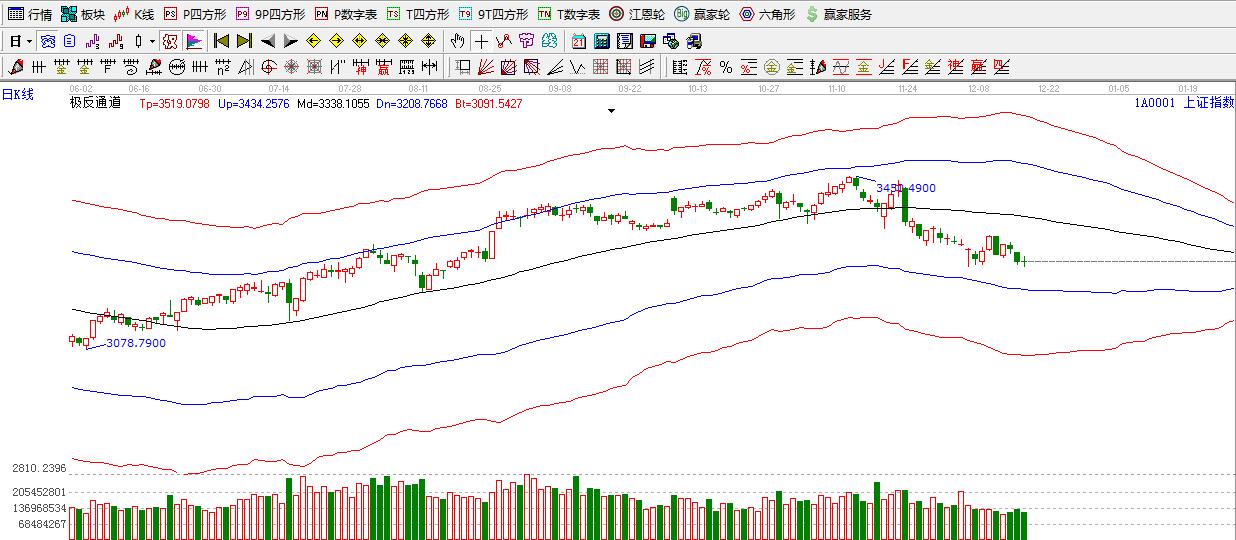The image size is (1236, 540).
Task: Open the 行情 market quotes view
Action: point(30,14)
